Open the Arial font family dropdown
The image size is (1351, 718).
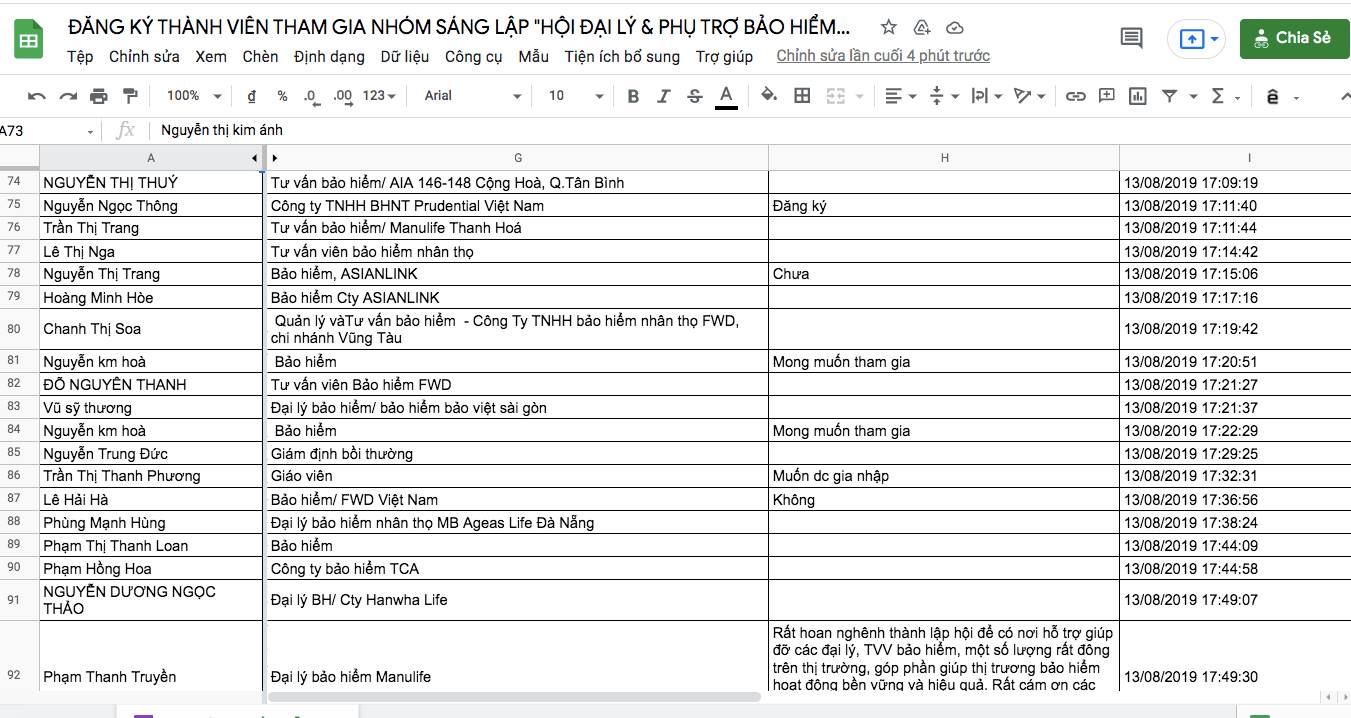coord(472,96)
